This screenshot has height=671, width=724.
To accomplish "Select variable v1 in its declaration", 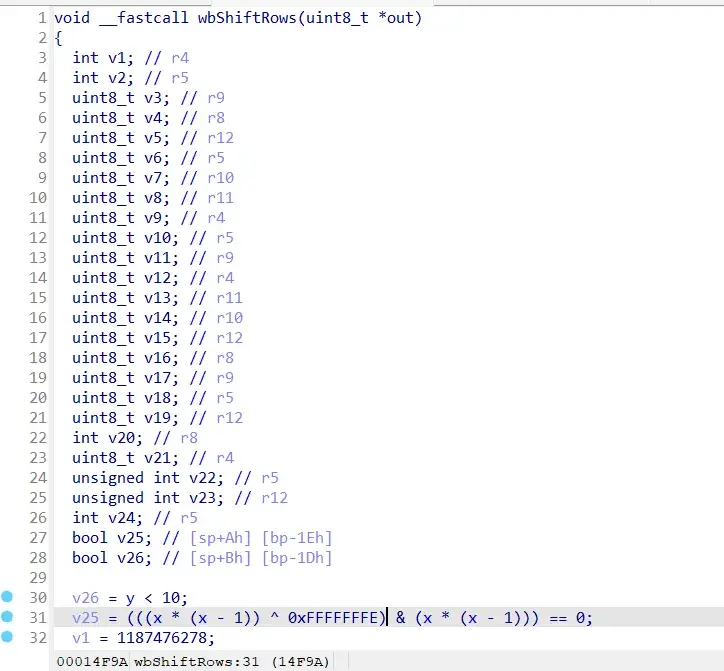I will (117, 58).
